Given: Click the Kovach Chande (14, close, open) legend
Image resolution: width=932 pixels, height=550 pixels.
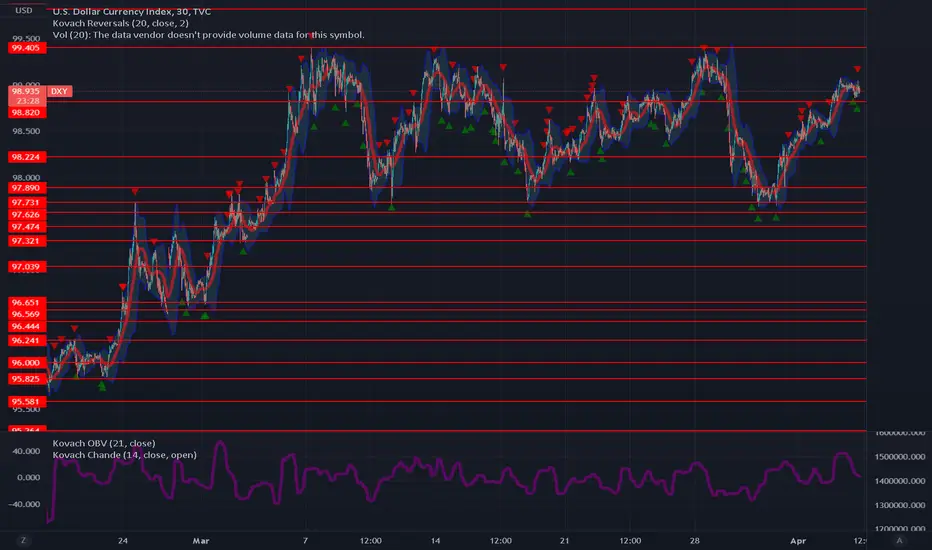Looking at the screenshot, I should [x=124, y=455].
